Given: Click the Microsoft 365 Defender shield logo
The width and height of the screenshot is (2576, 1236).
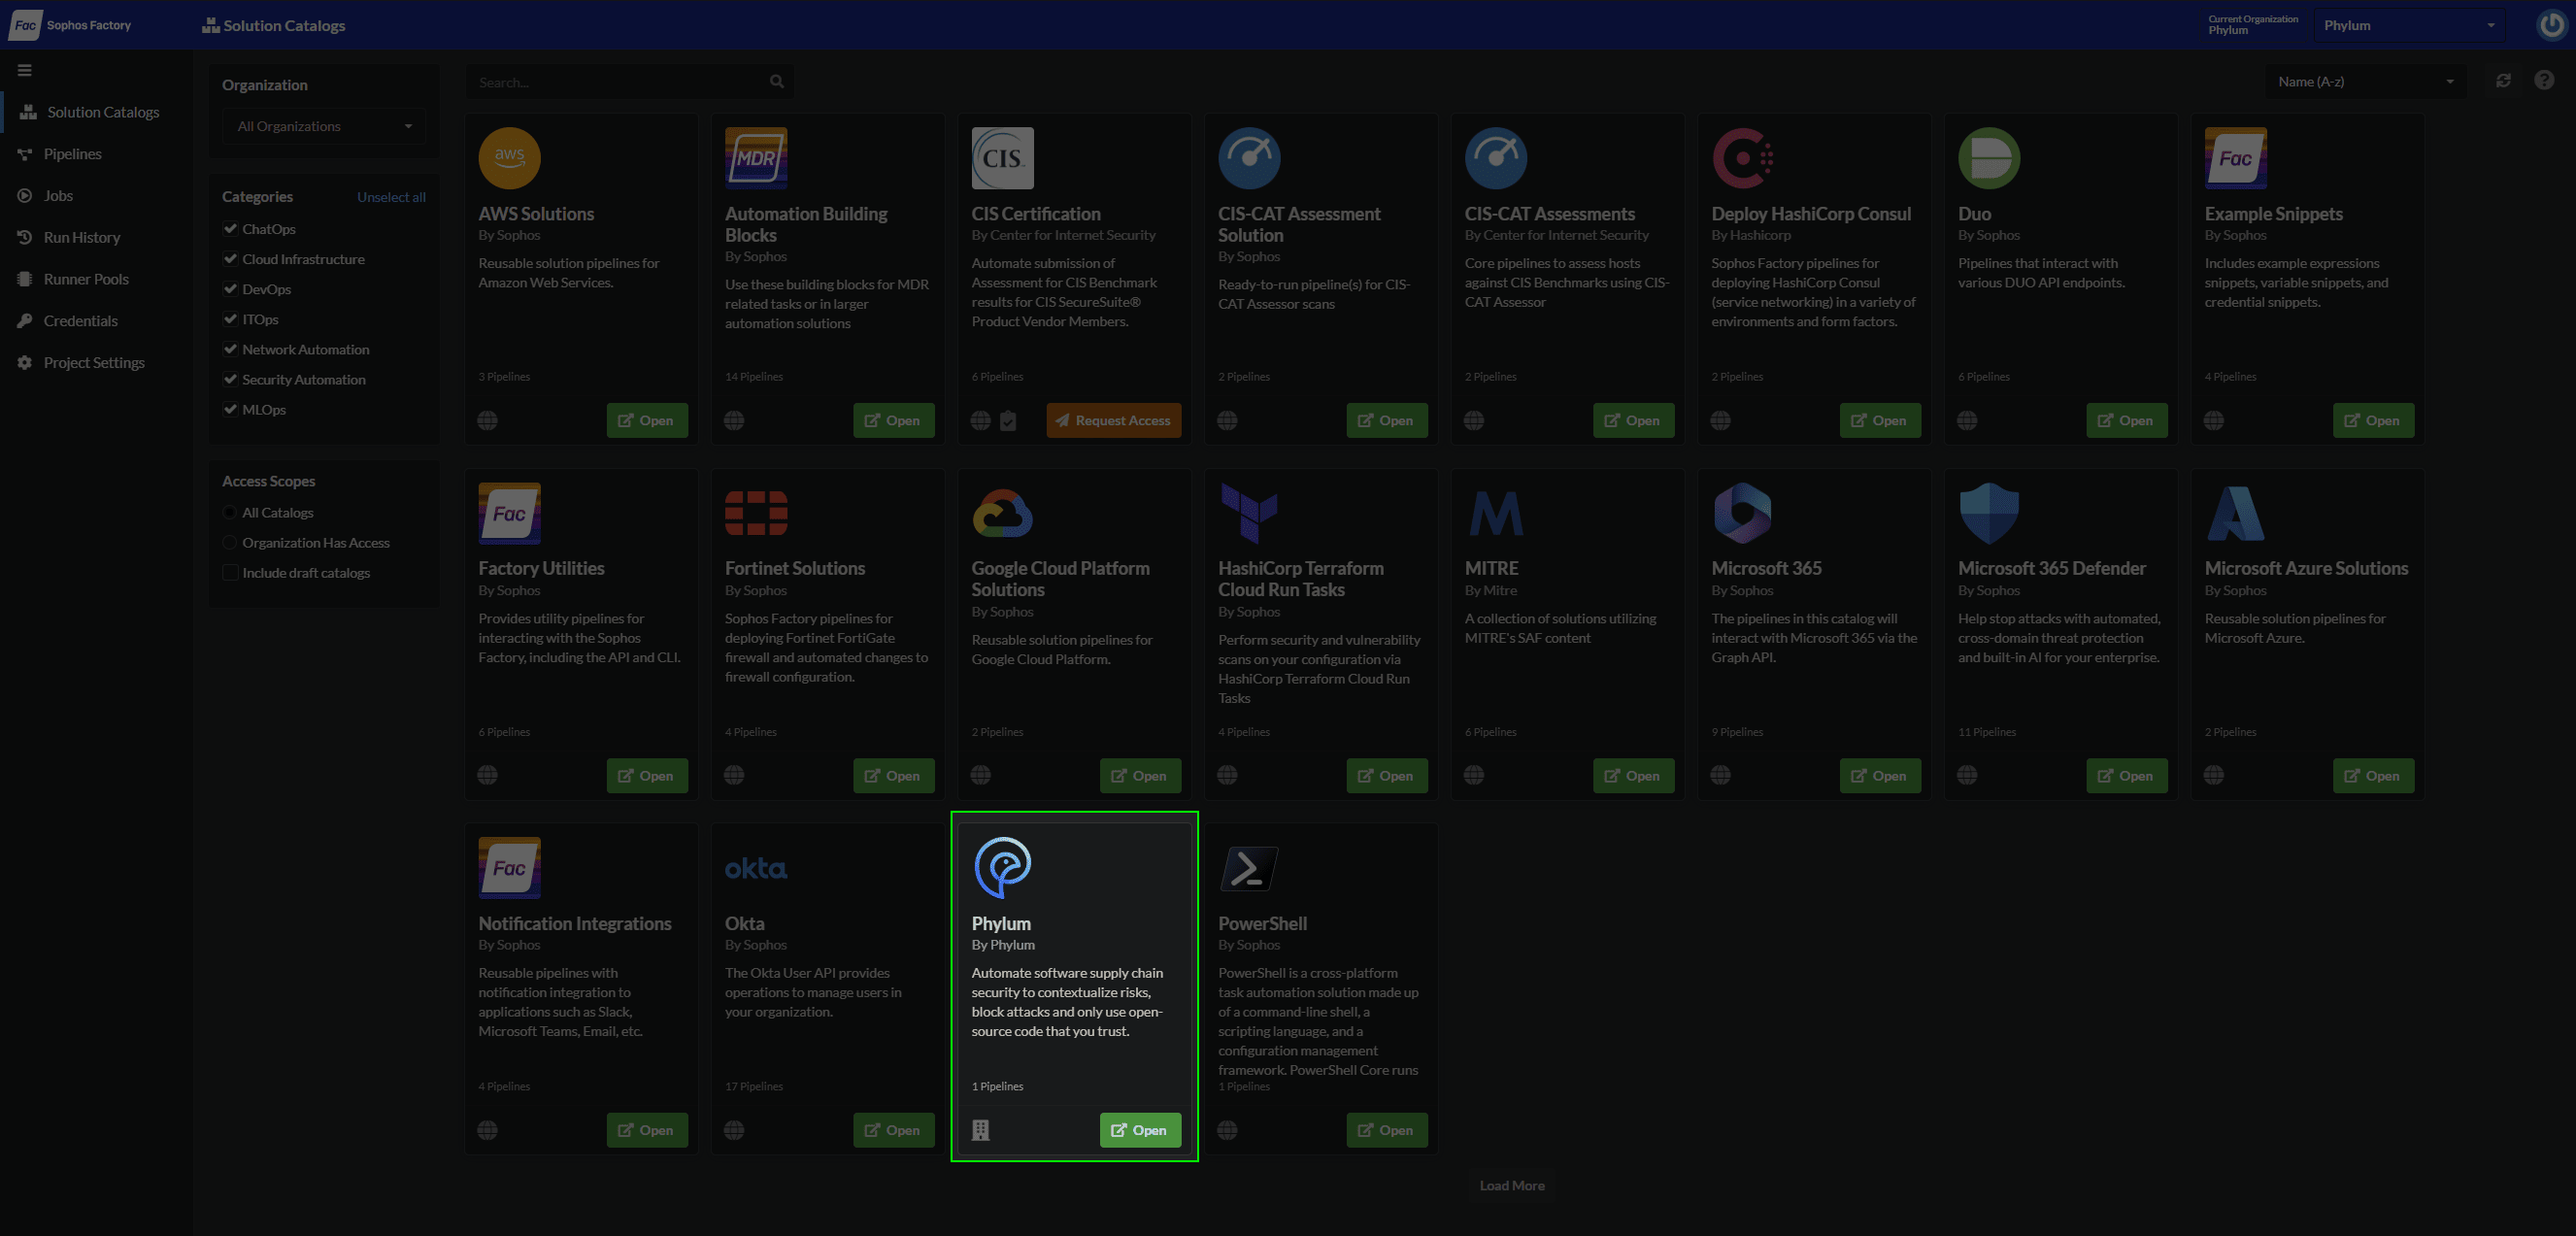Looking at the screenshot, I should coord(1989,513).
